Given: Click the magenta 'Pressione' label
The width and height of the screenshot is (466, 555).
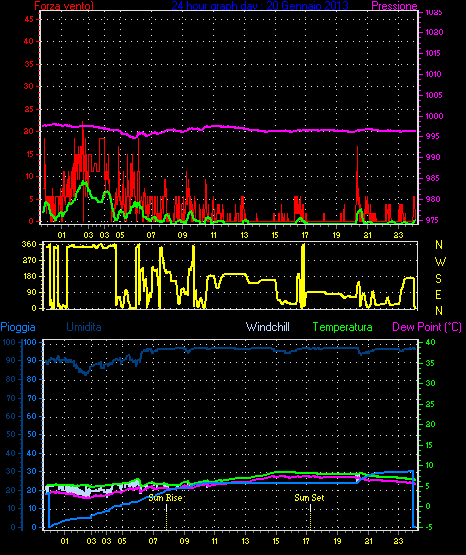Looking at the screenshot, I should [394, 6].
